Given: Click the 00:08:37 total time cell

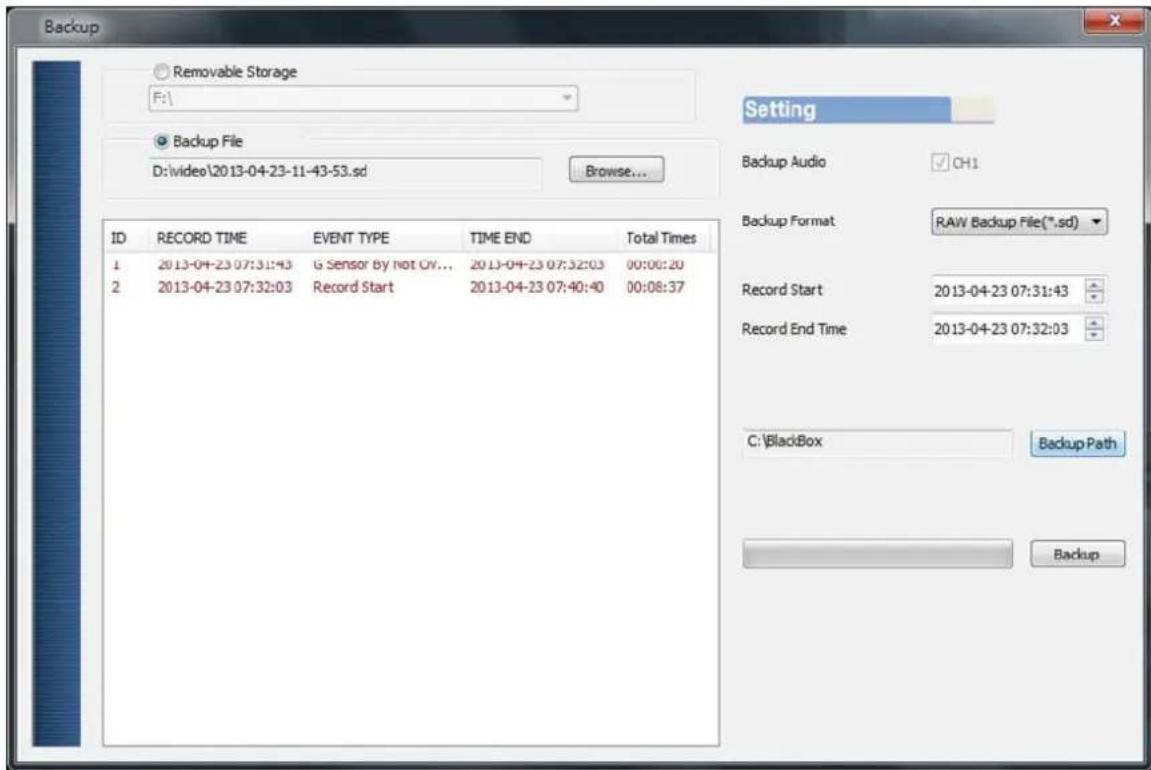Looking at the screenshot, I should [x=656, y=287].
